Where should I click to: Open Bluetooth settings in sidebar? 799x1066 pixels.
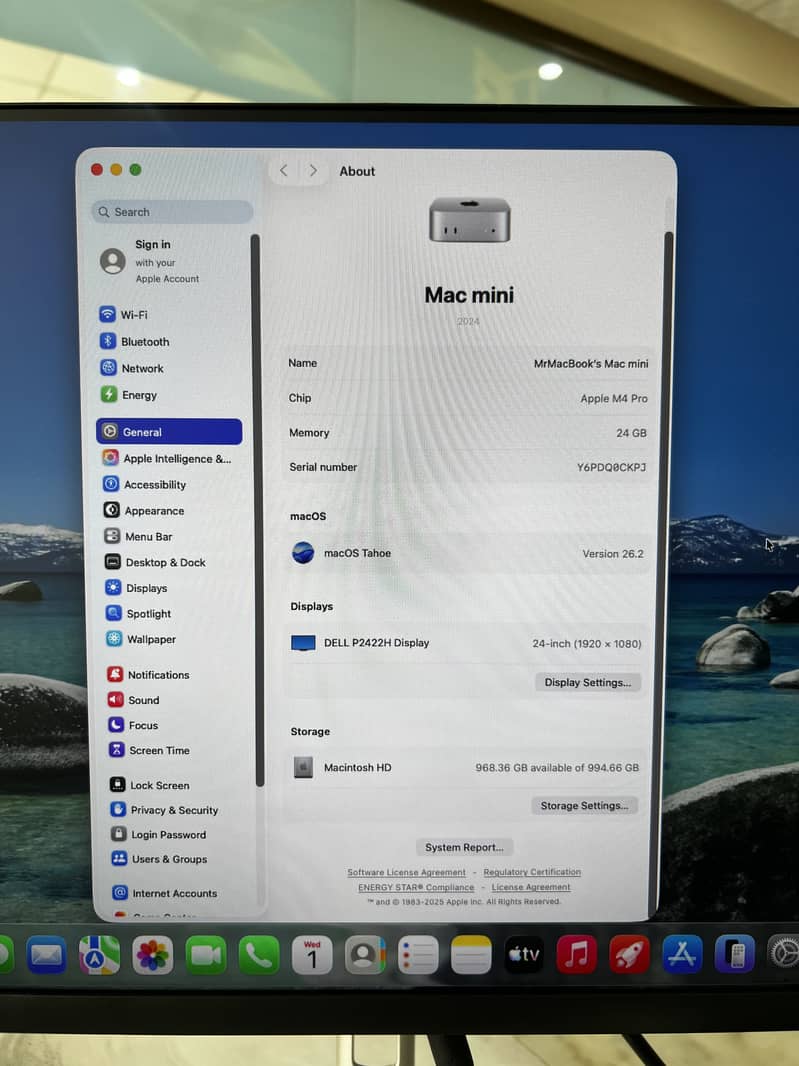click(x=135, y=341)
